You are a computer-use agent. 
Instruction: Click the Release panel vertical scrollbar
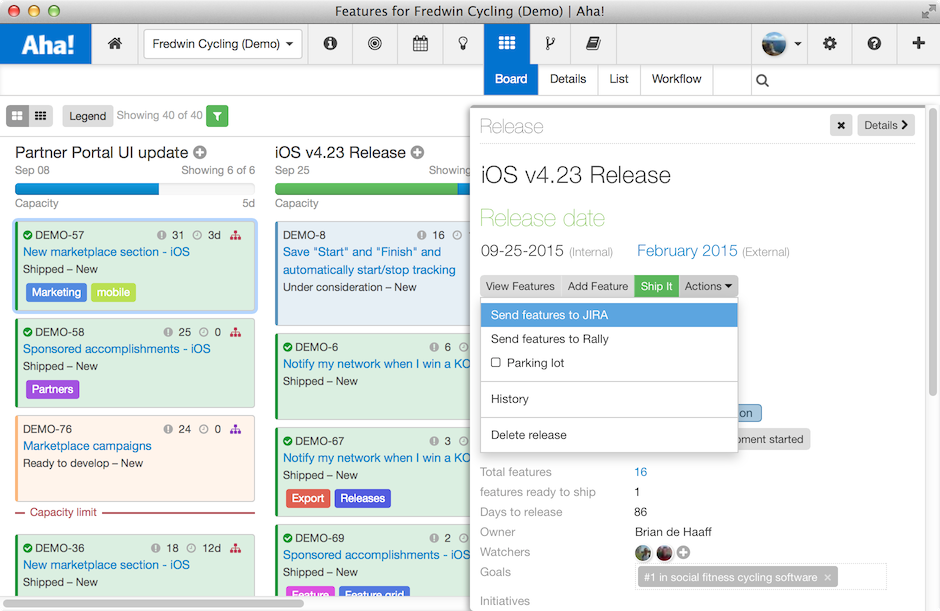coord(932,252)
